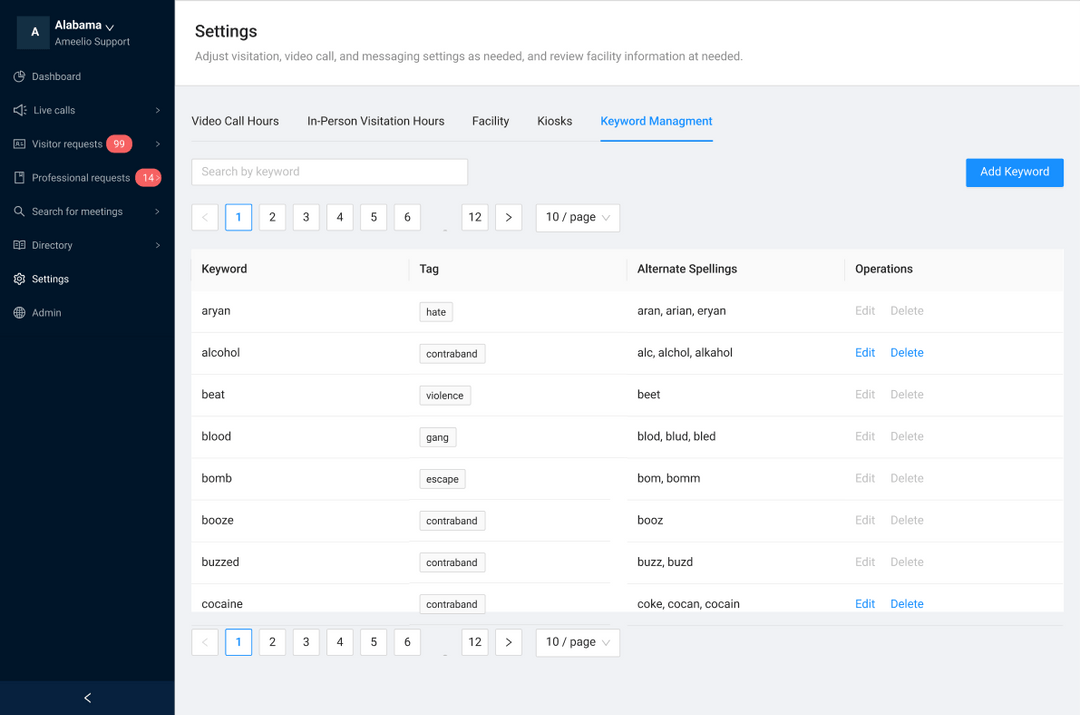Image resolution: width=1080 pixels, height=715 pixels.
Task: Go to page 12 in top pagination
Action: tap(475, 218)
